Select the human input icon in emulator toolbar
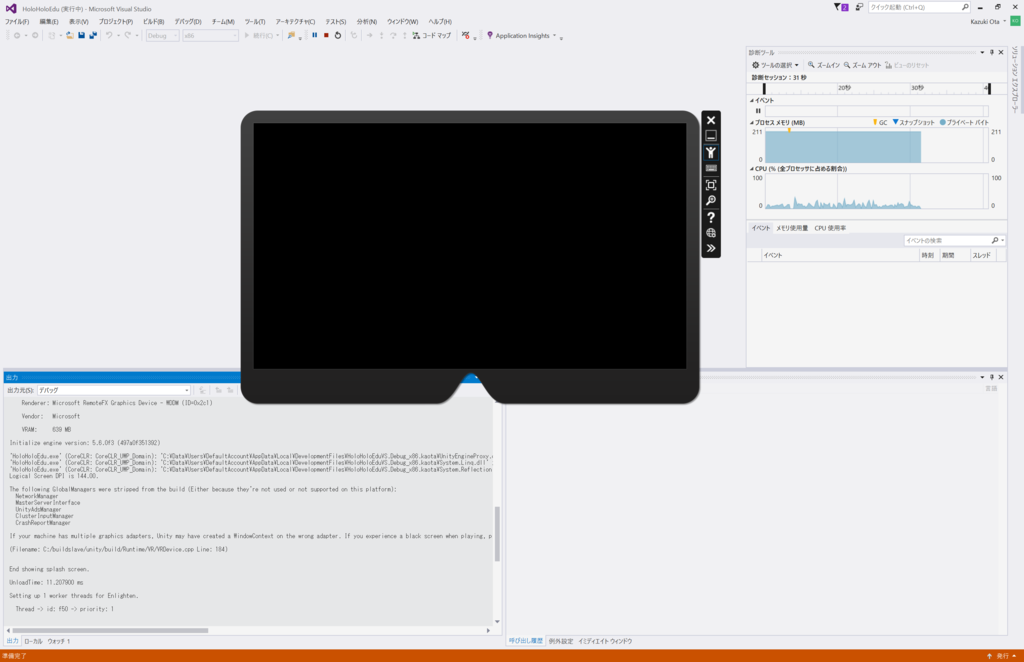This screenshot has height=662, width=1024. click(x=711, y=152)
